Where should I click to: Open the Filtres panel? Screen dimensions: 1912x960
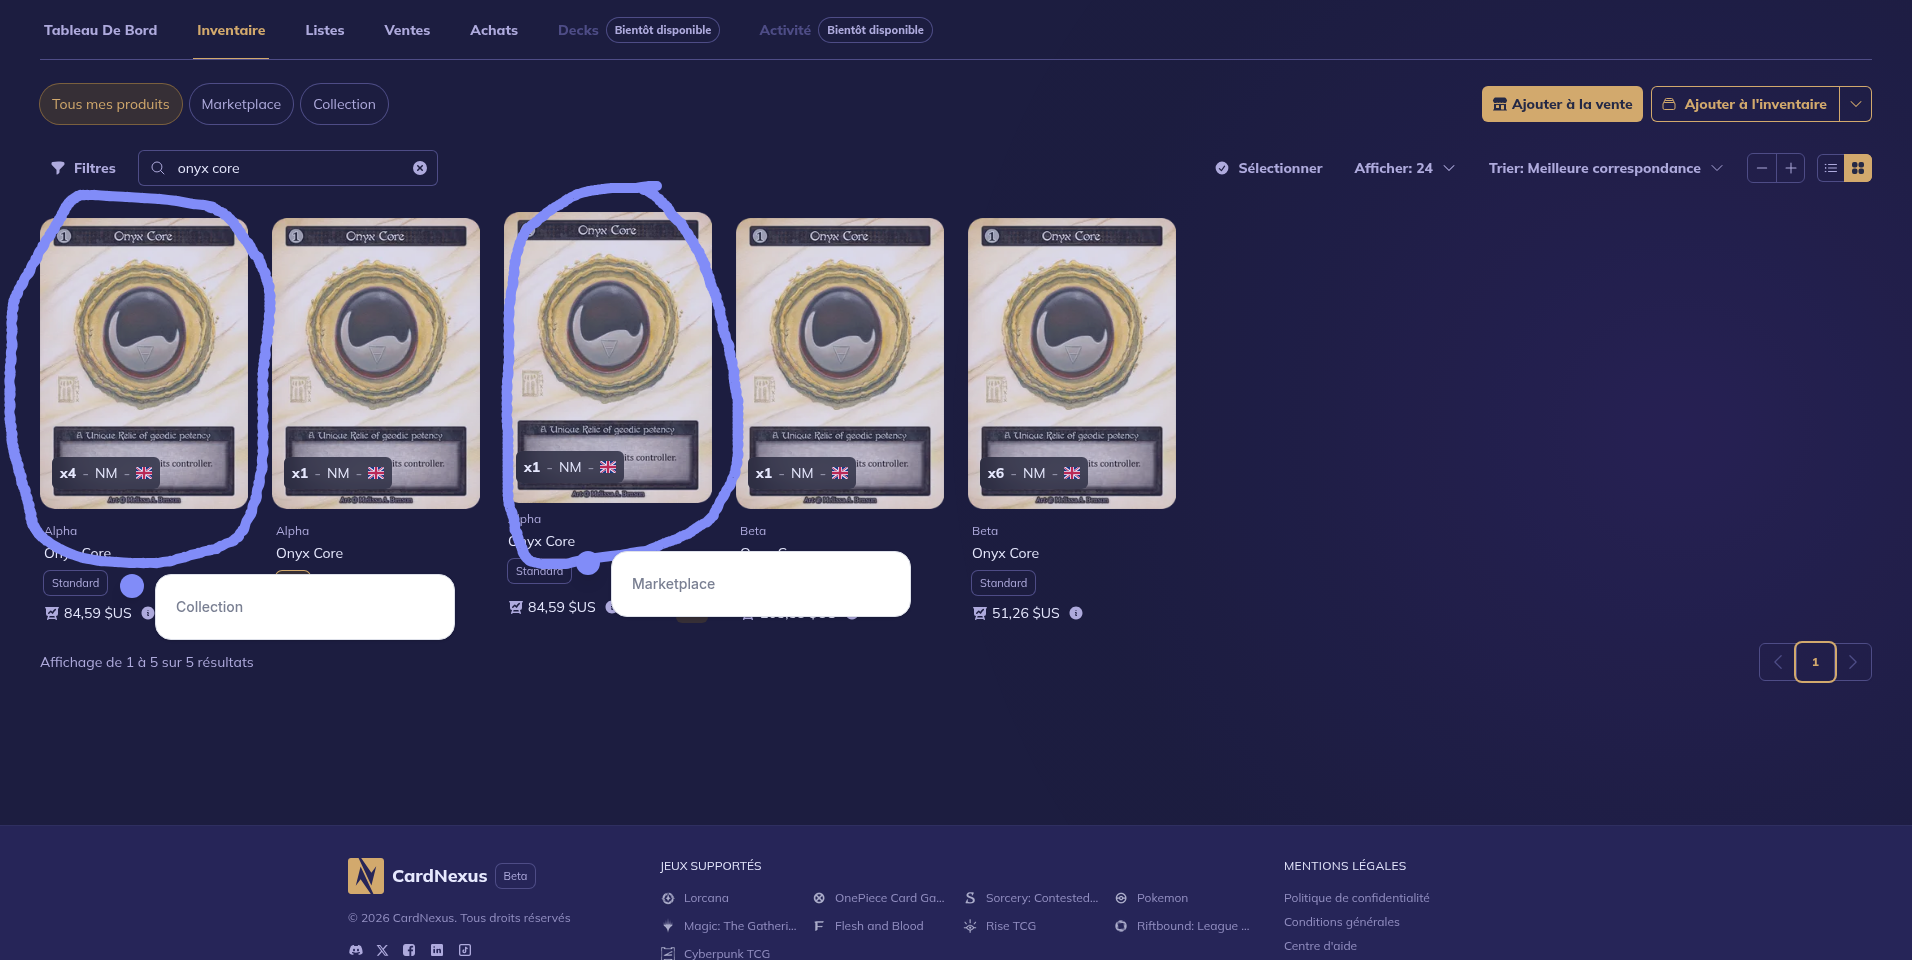pyautogui.click(x=84, y=168)
